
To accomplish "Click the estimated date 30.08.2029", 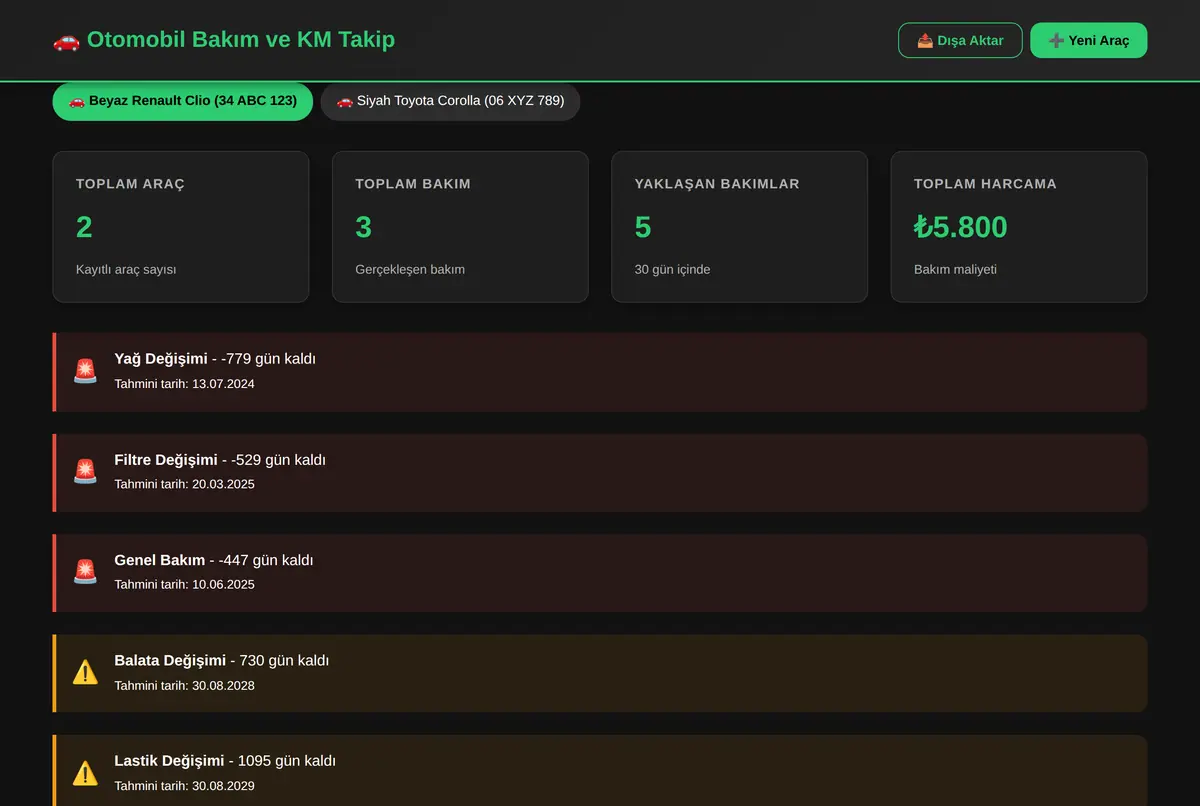I will [x=223, y=786].
